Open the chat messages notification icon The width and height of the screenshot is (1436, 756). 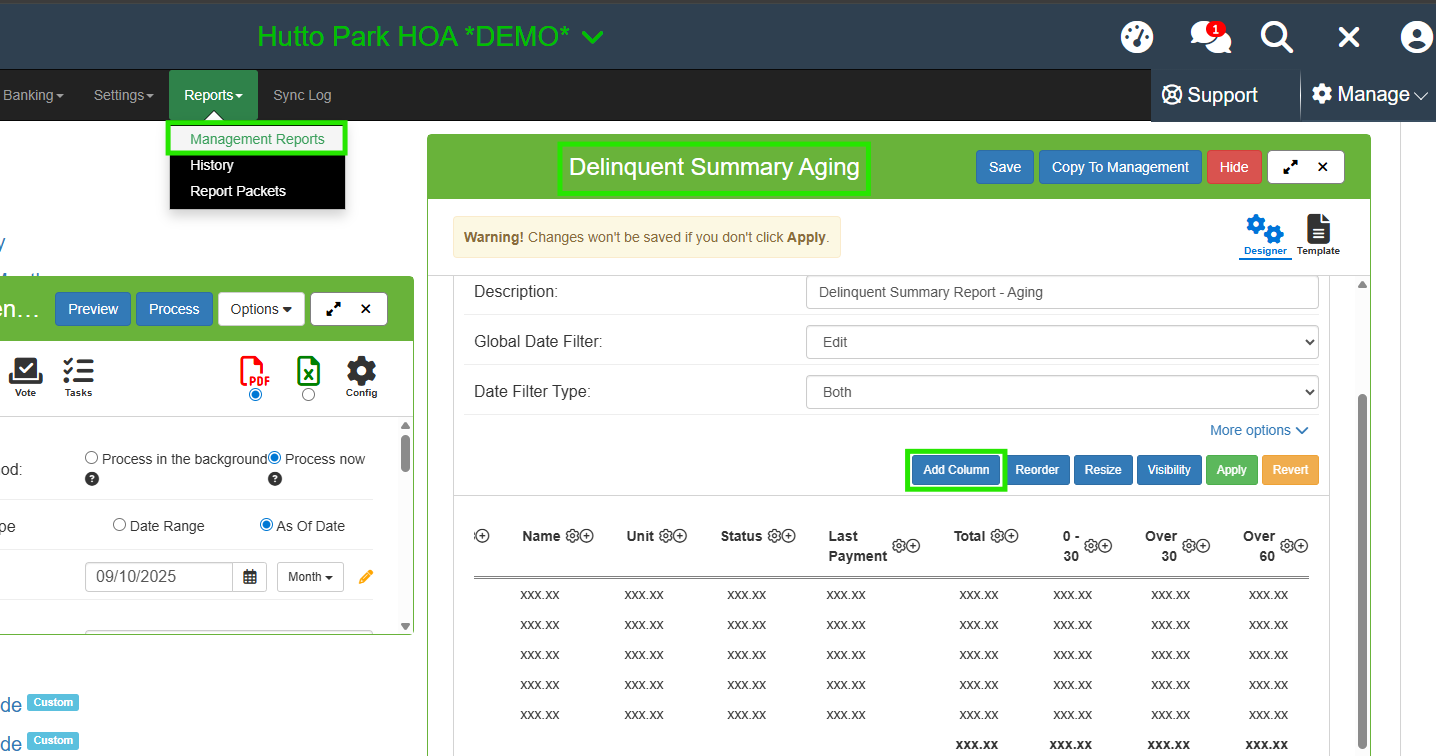tap(1209, 37)
